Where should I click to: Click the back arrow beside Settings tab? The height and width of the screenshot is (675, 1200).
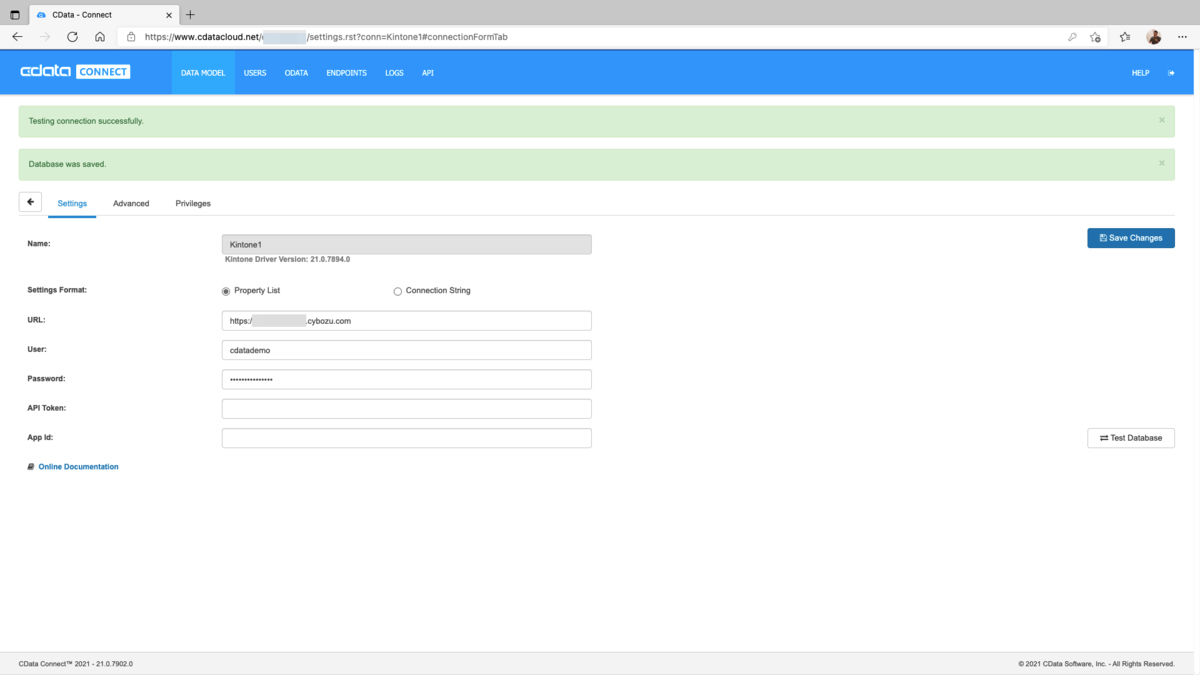(x=31, y=202)
